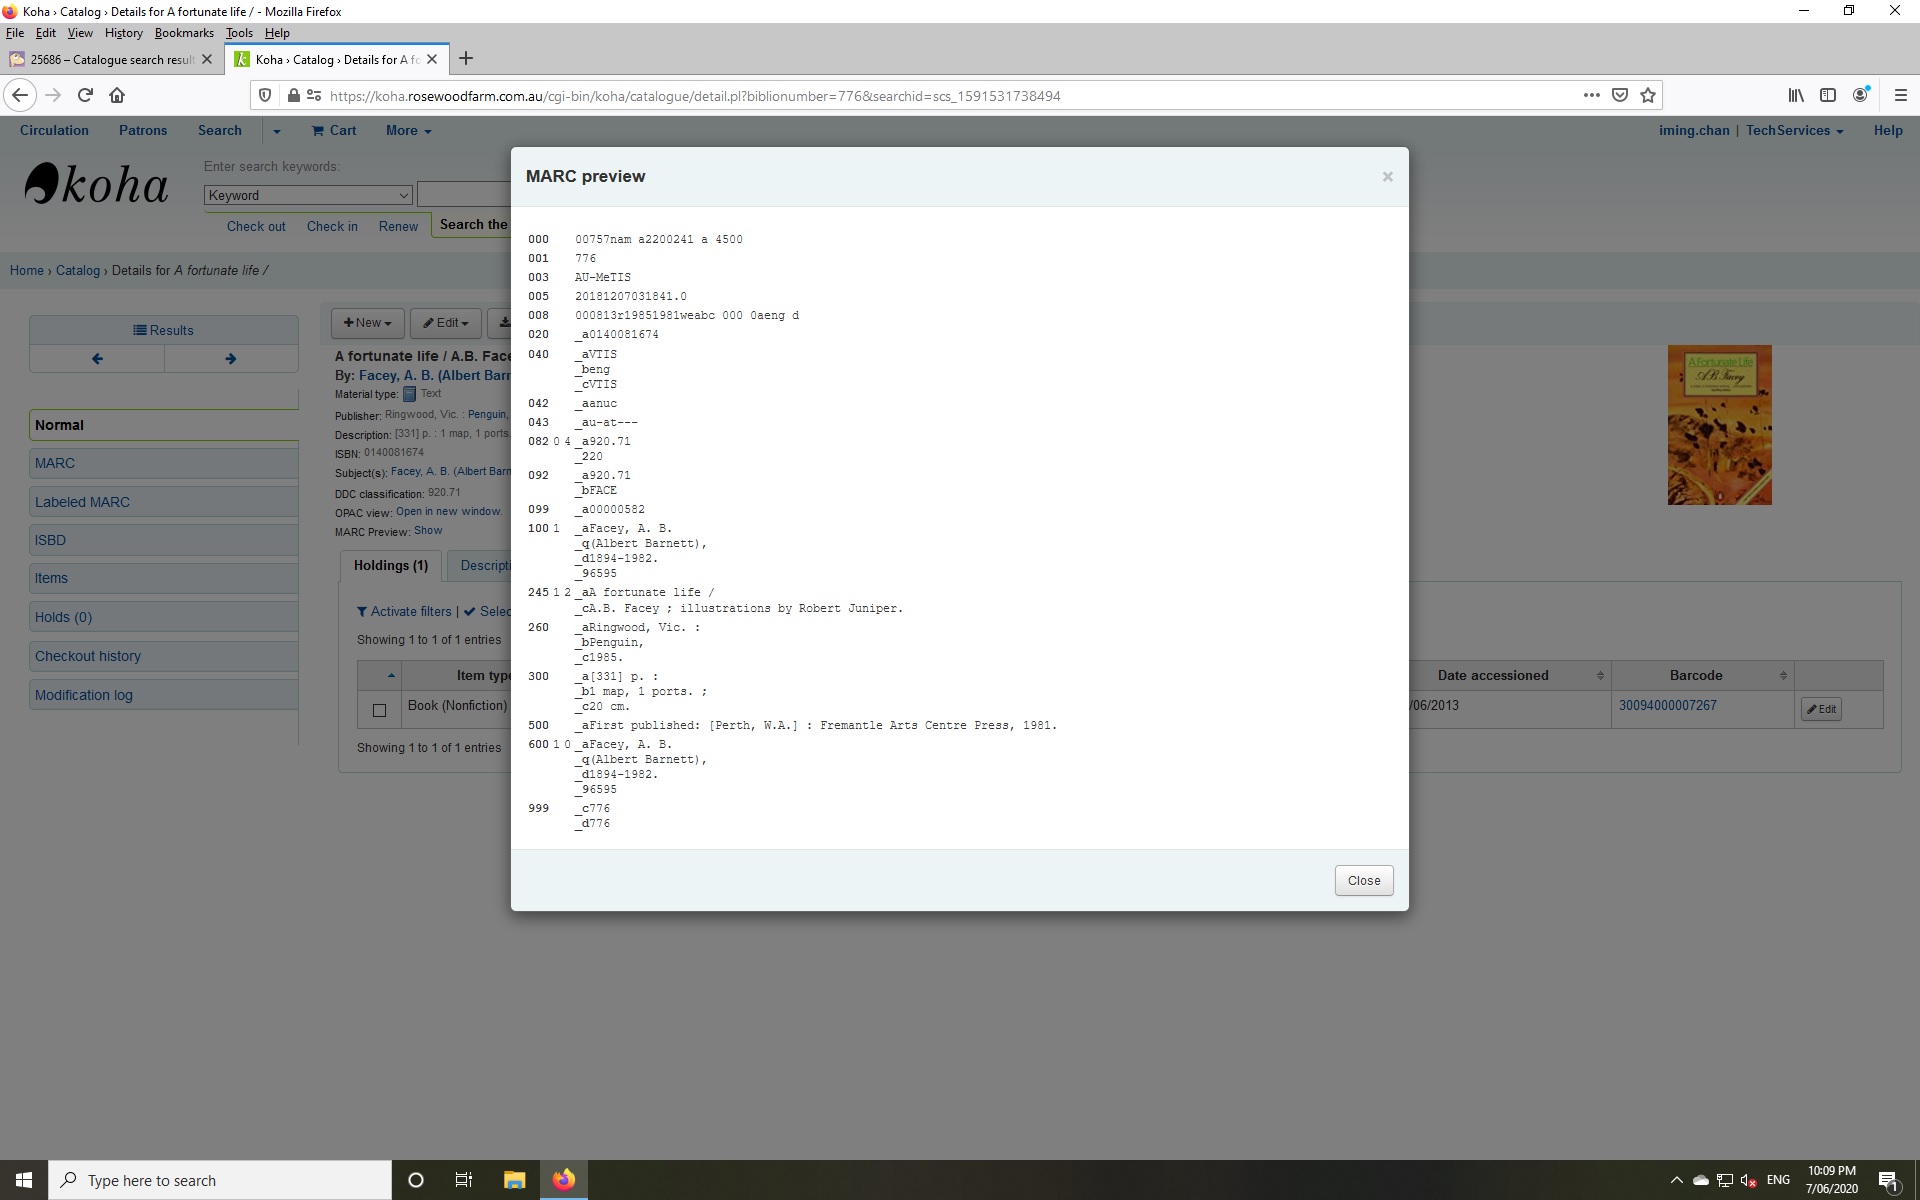Screen dimensions: 1920x1200
Task: Open barcode 30094000007267 link
Action: 1667,705
